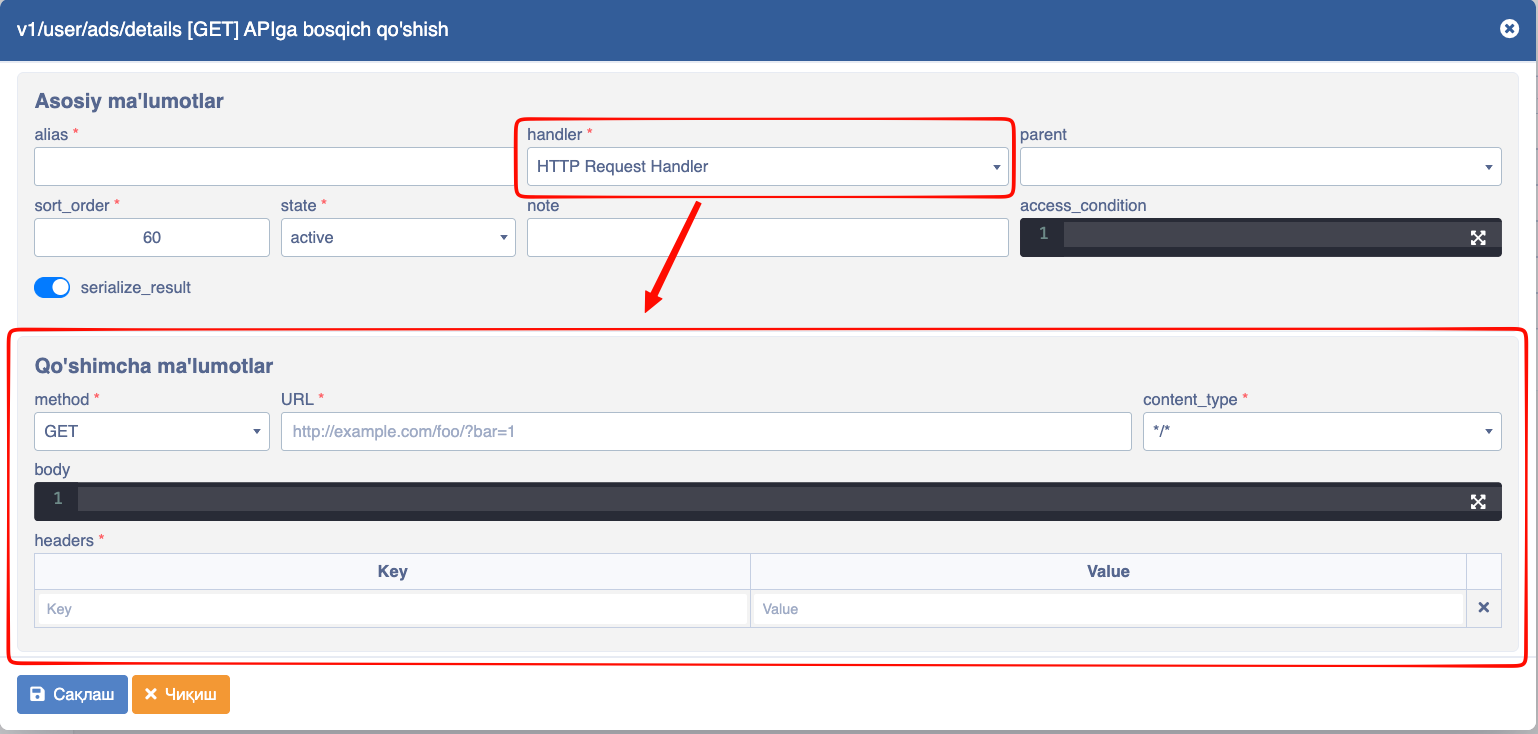Click the serialize_result label text
Viewport: 1538px width, 734px height.
(135, 287)
